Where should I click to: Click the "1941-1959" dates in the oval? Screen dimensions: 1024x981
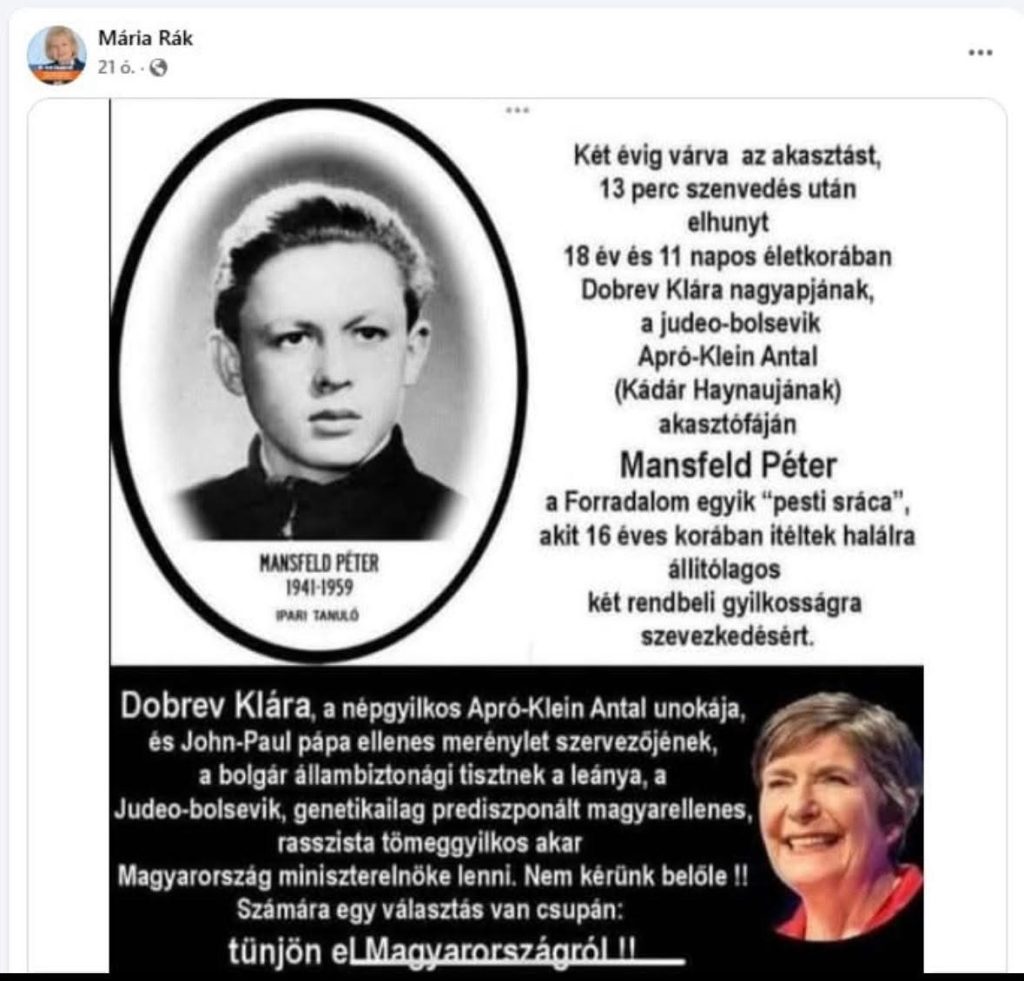click(x=319, y=588)
